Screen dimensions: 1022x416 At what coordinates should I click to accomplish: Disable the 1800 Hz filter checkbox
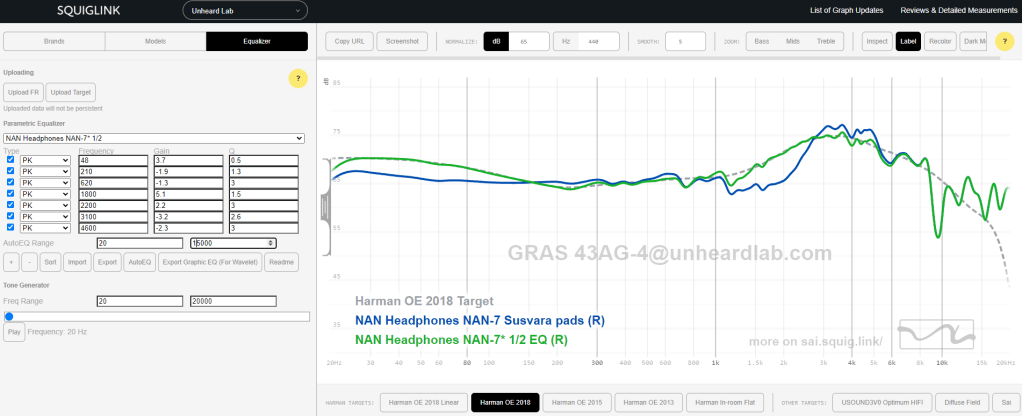(x=11, y=194)
